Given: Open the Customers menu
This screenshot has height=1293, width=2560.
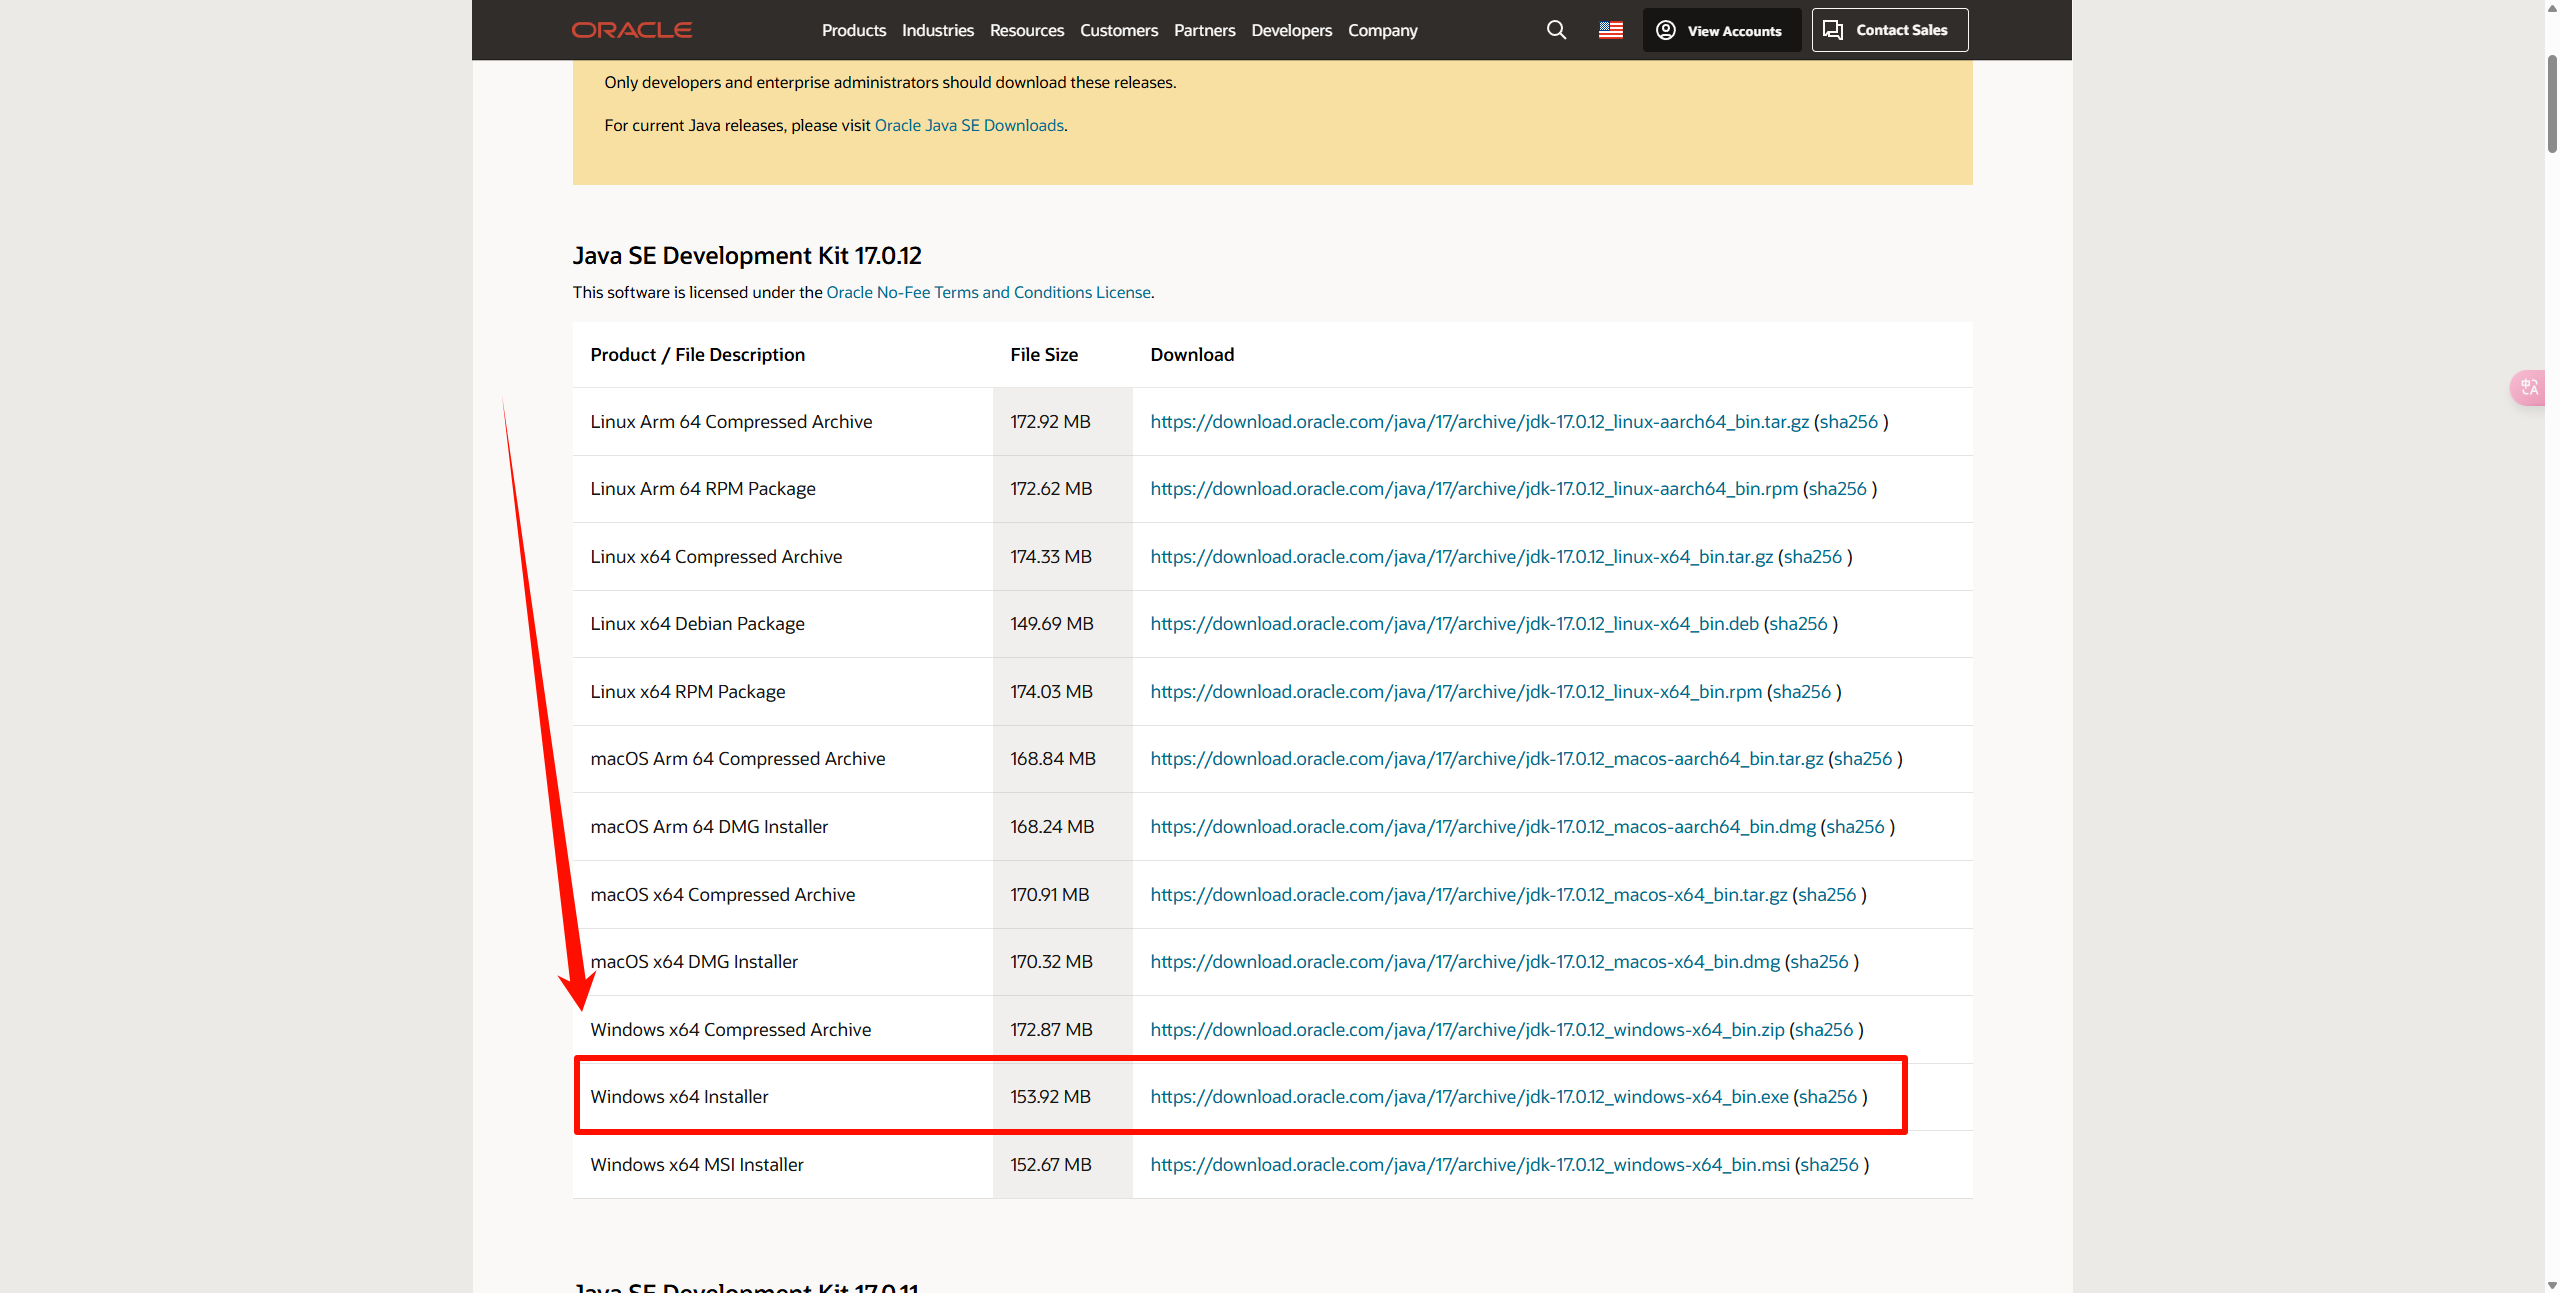Looking at the screenshot, I should pyautogui.click(x=1118, y=30).
